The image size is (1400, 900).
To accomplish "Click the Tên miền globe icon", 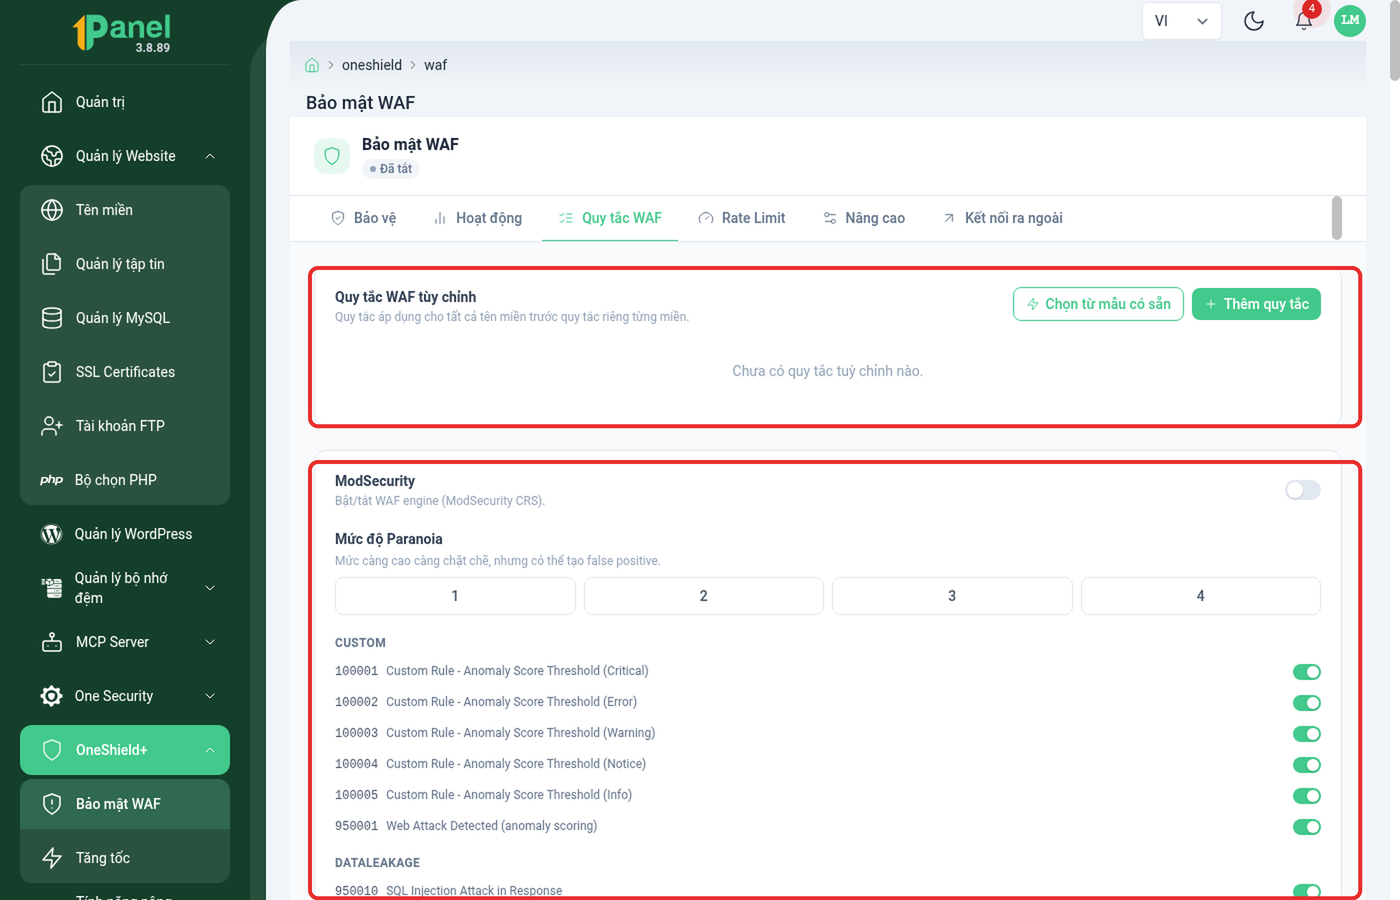I will [52, 210].
